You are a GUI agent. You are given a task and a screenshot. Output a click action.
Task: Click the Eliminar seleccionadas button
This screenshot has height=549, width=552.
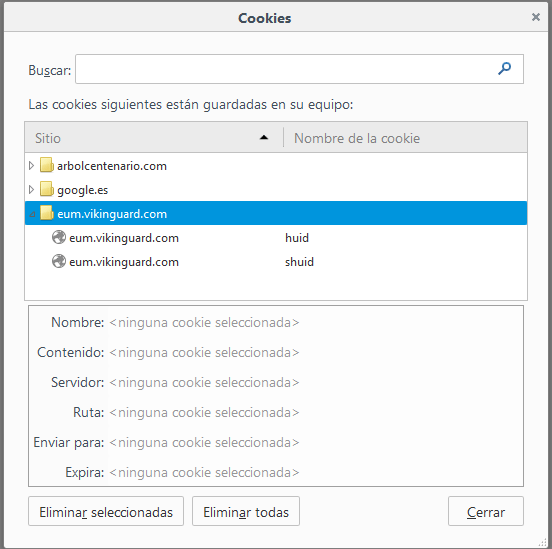[x=106, y=511]
